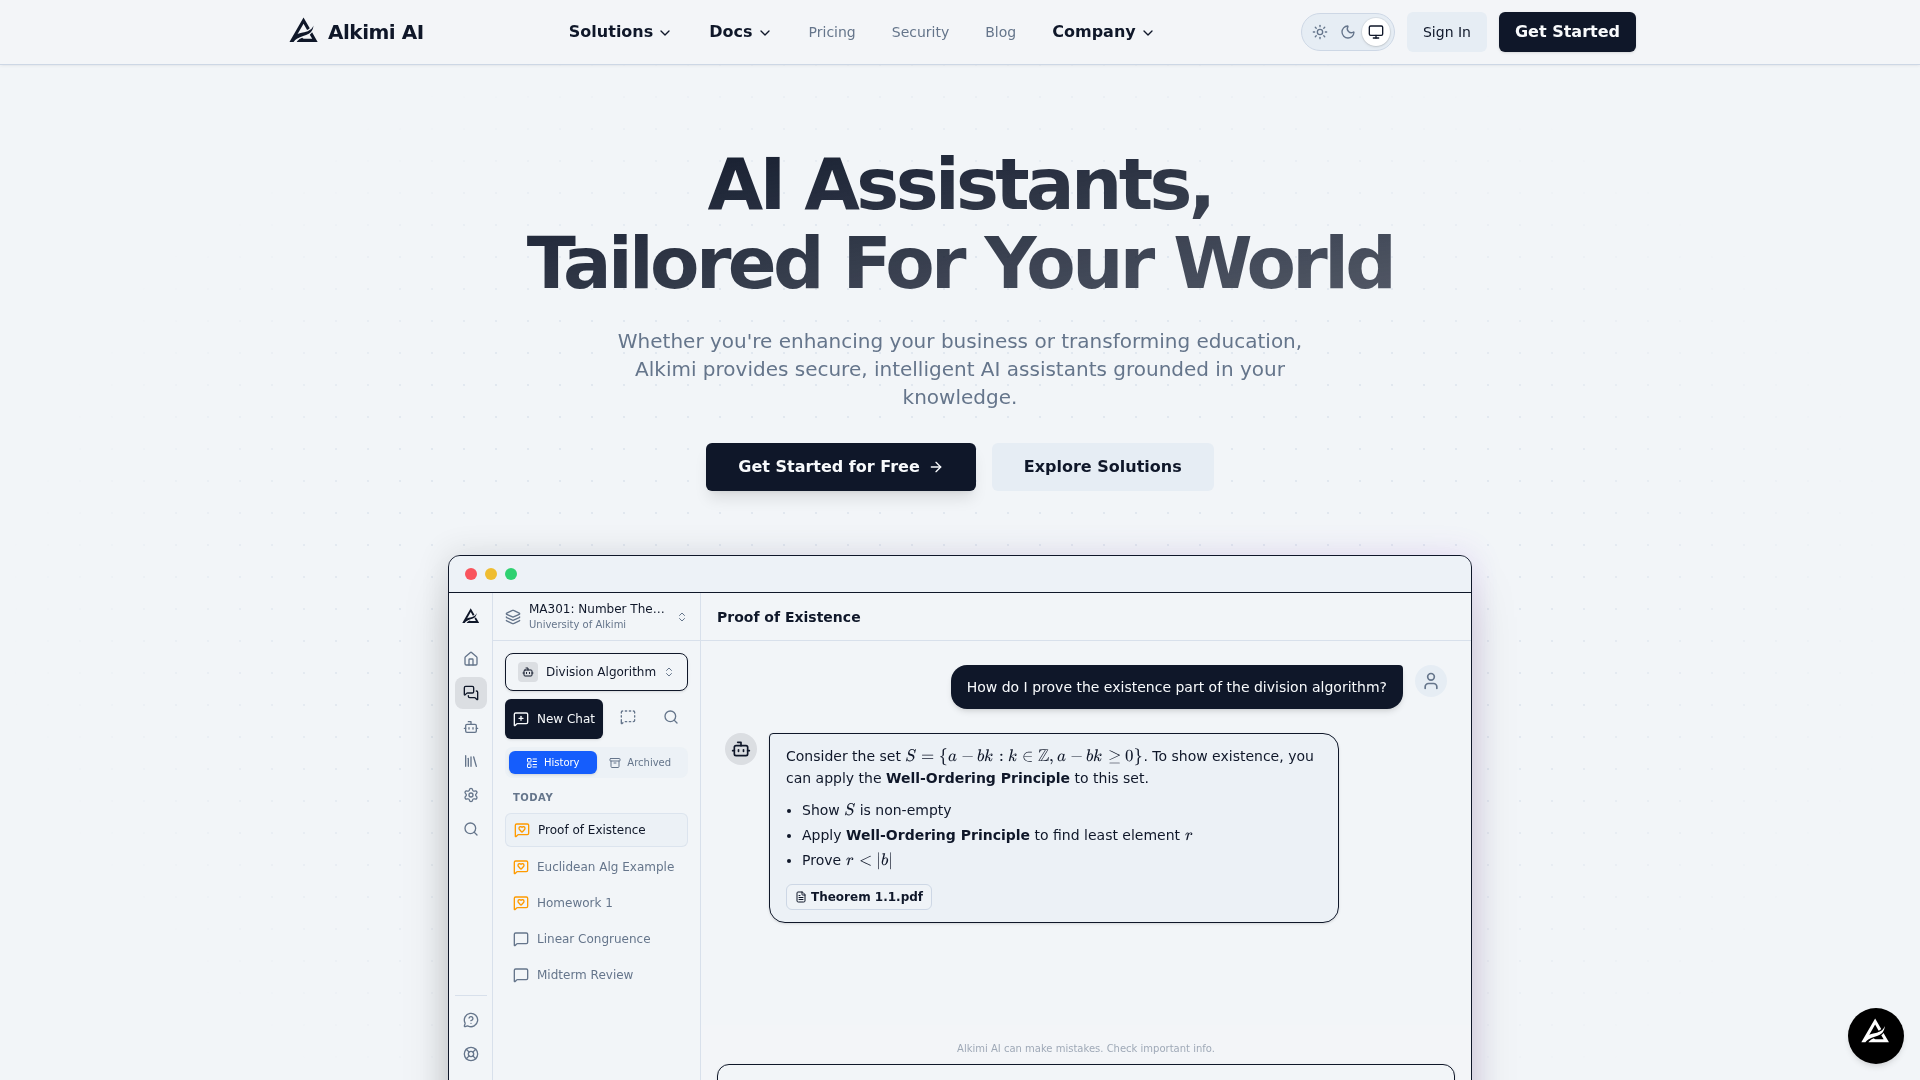Open the Homework 1 chat
The width and height of the screenshot is (1920, 1080).
(x=596, y=903)
